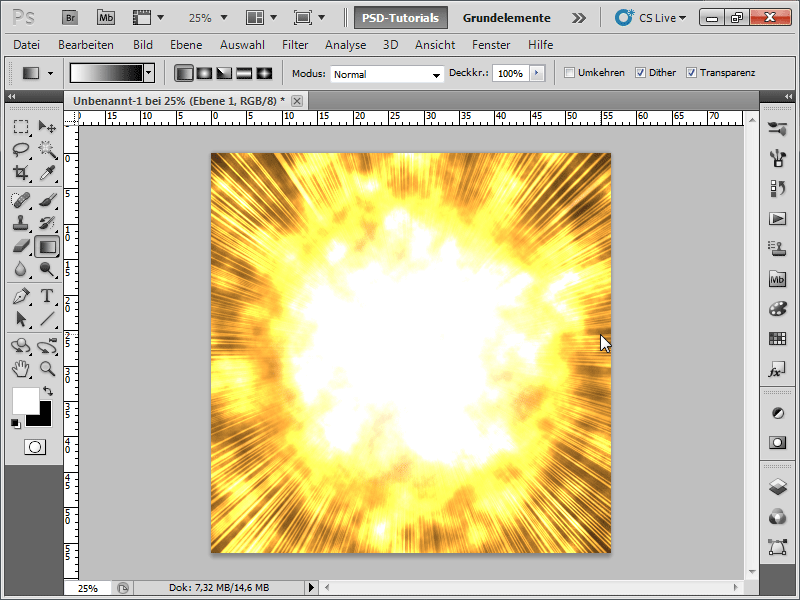Open the Datei menu
The image size is (800, 600).
coord(27,45)
